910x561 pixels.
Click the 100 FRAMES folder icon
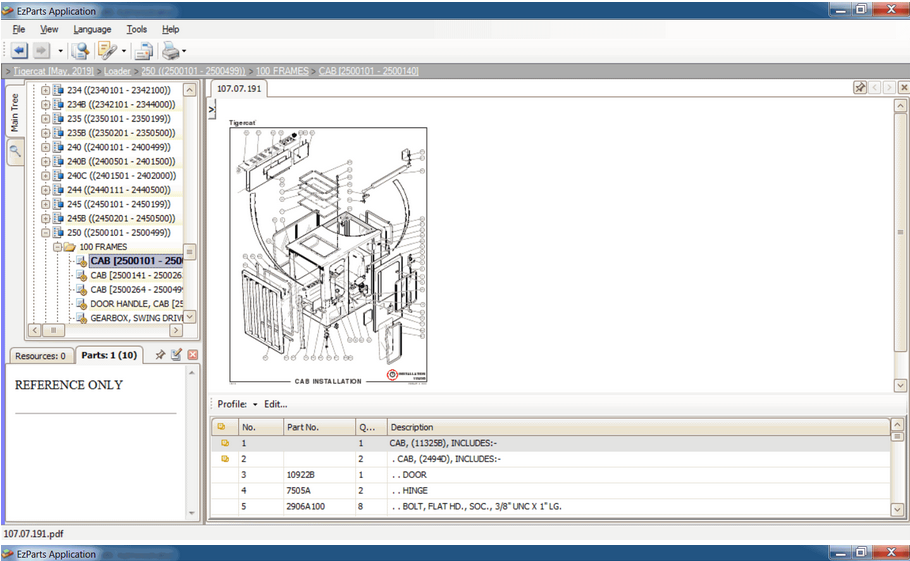click(70, 247)
